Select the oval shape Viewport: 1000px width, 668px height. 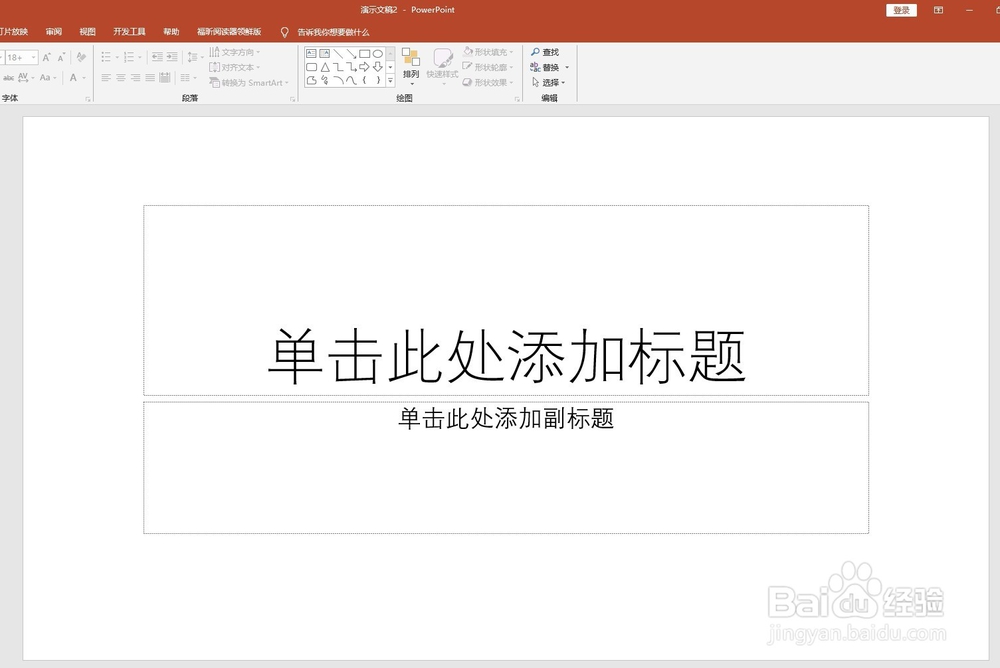tap(378, 54)
